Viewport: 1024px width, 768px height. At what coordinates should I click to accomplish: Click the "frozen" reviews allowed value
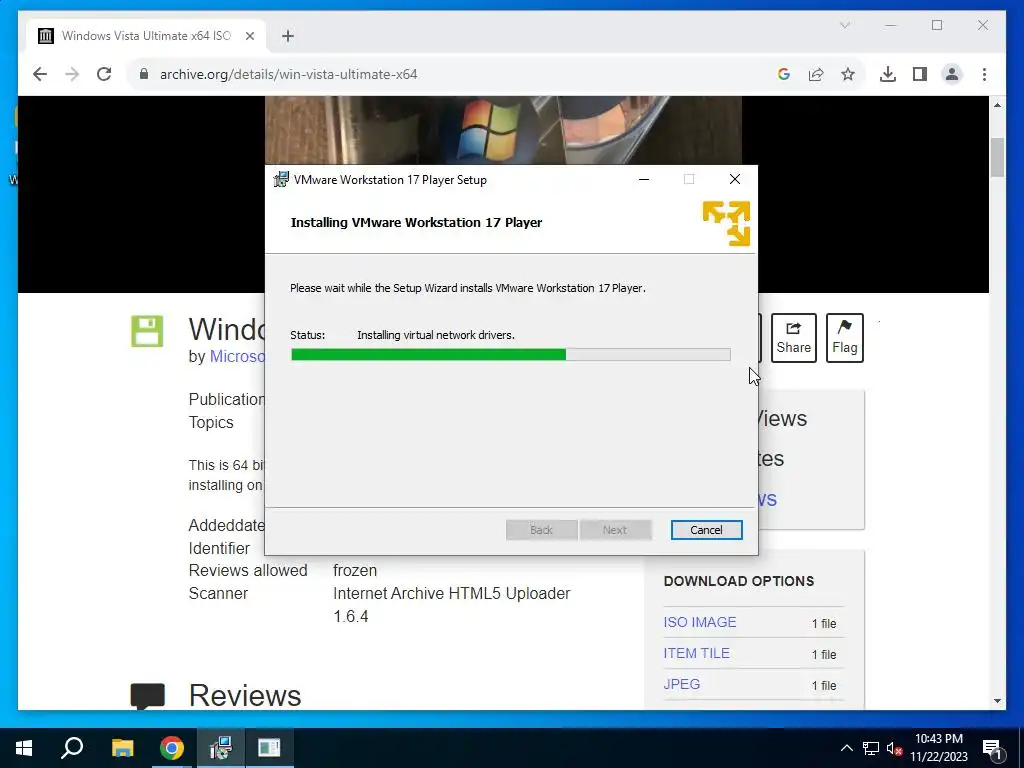point(355,570)
